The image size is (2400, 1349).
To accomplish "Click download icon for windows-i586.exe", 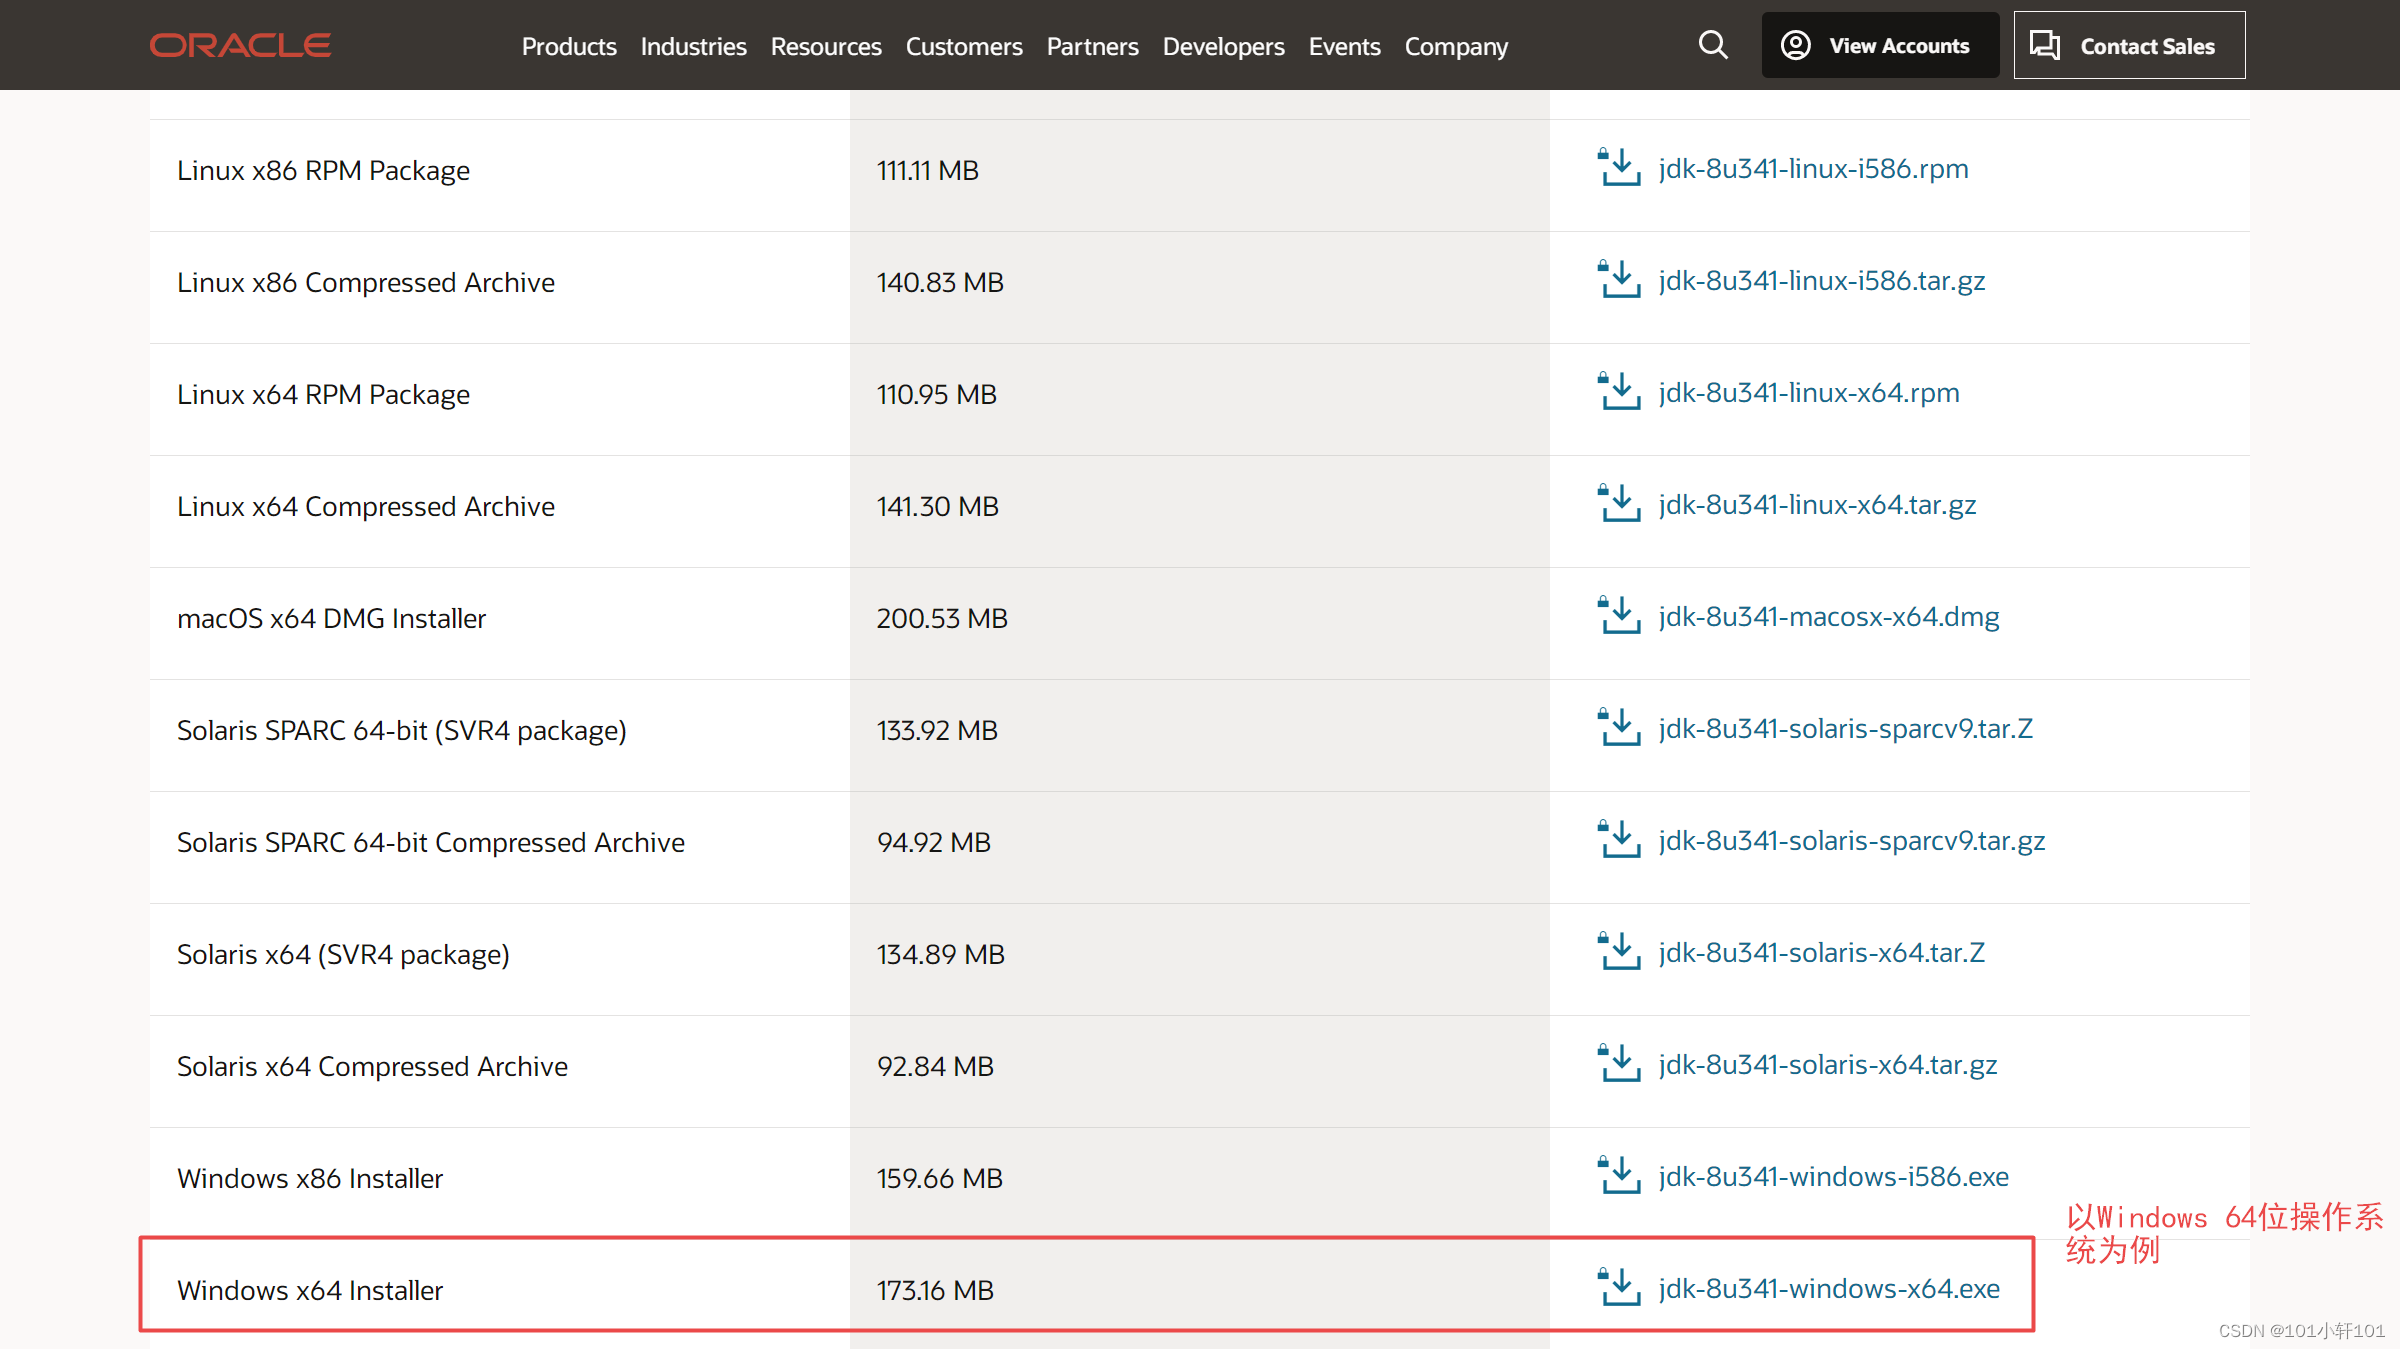I will (x=1619, y=1176).
